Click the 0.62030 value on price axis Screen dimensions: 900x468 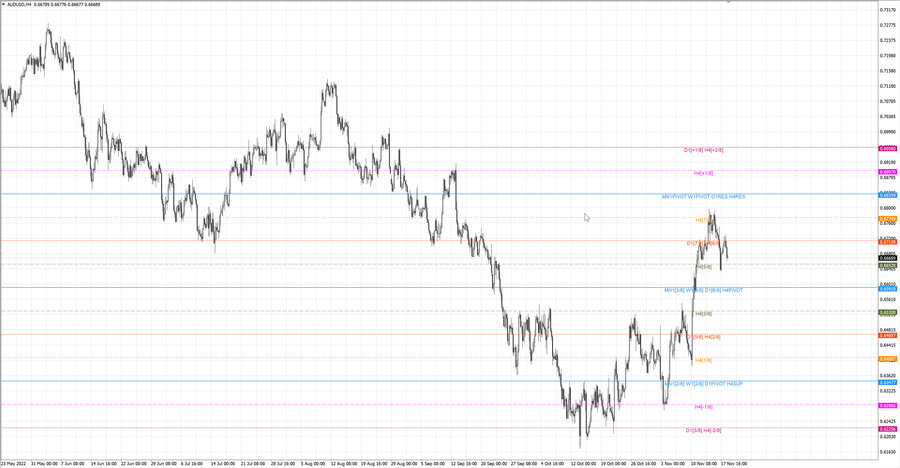point(887,436)
